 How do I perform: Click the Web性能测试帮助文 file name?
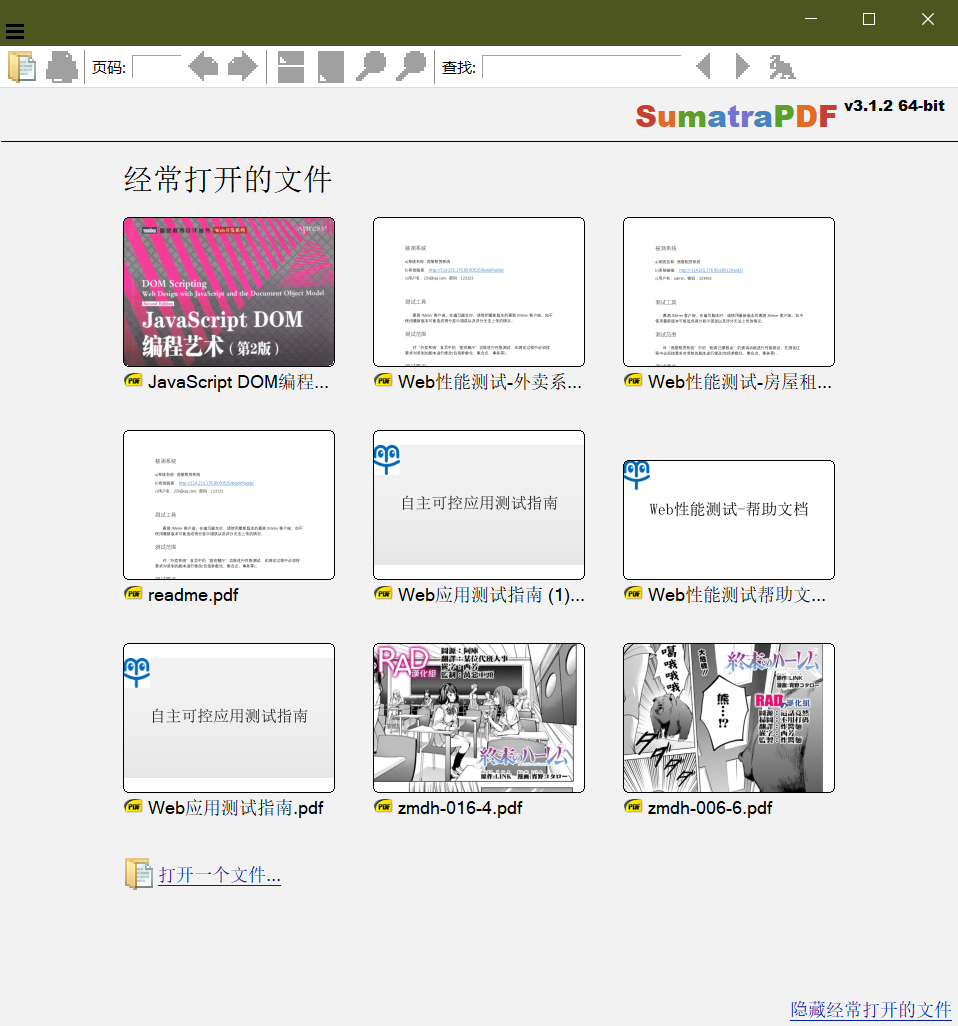point(737,595)
